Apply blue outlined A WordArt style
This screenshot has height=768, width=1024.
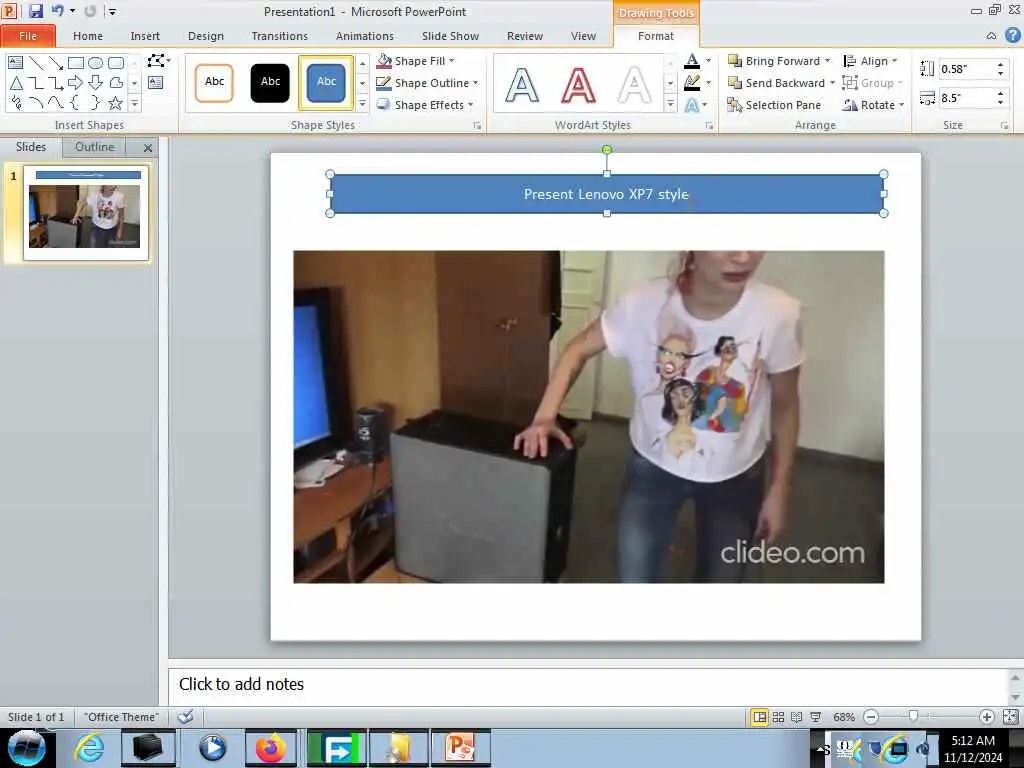point(522,85)
